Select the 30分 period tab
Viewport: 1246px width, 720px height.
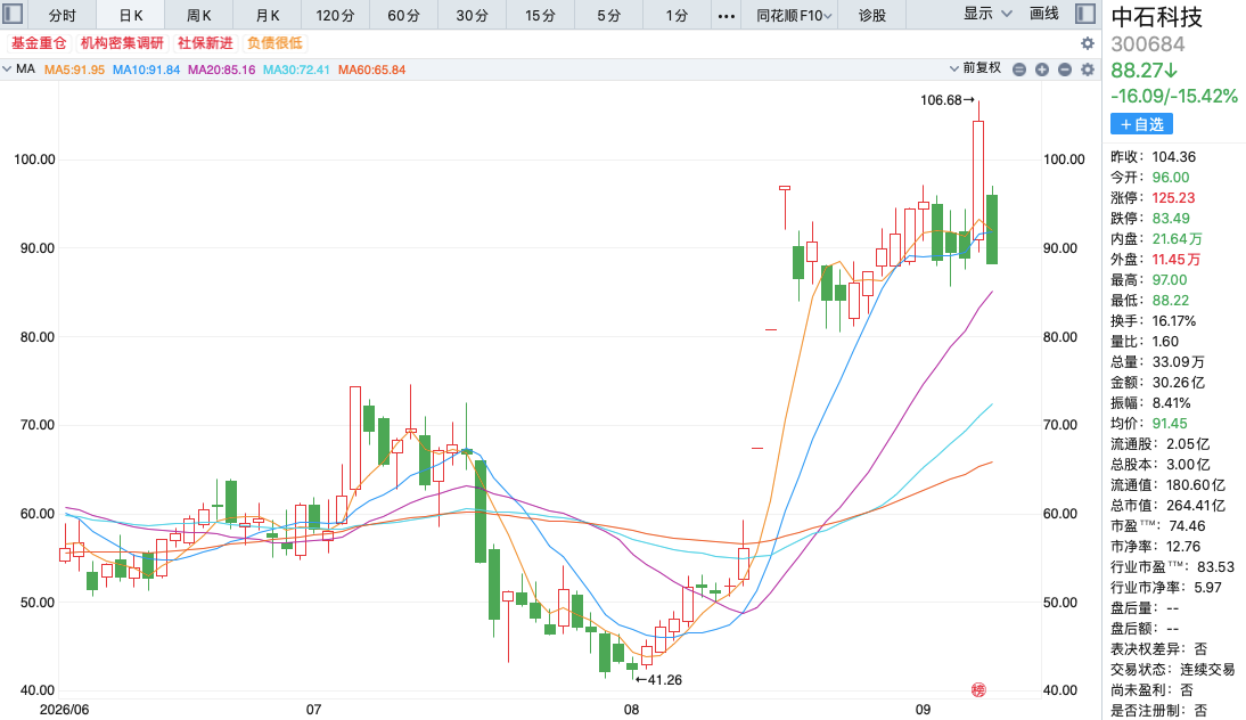[471, 15]
